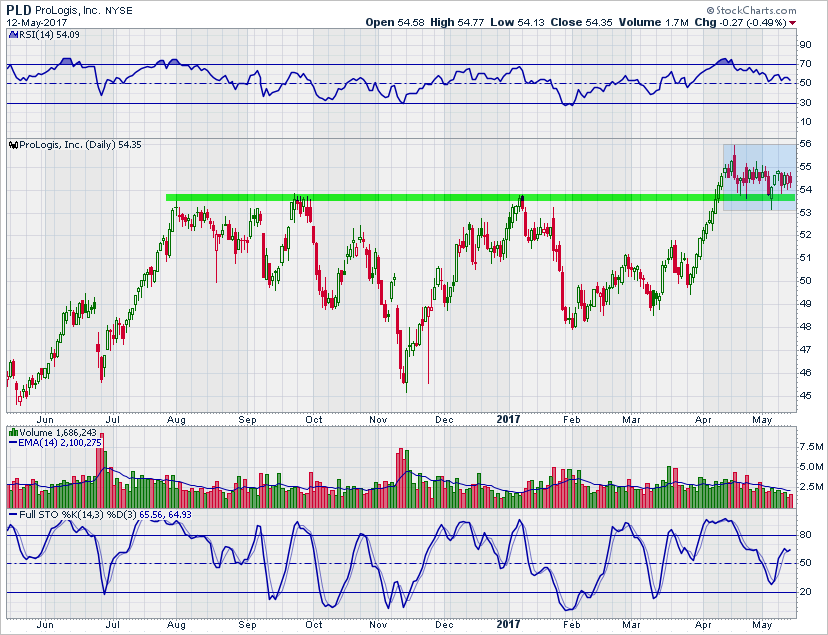Click the EMA(14) line legend marker
This screenshot has width=828, height=635.
13,443
